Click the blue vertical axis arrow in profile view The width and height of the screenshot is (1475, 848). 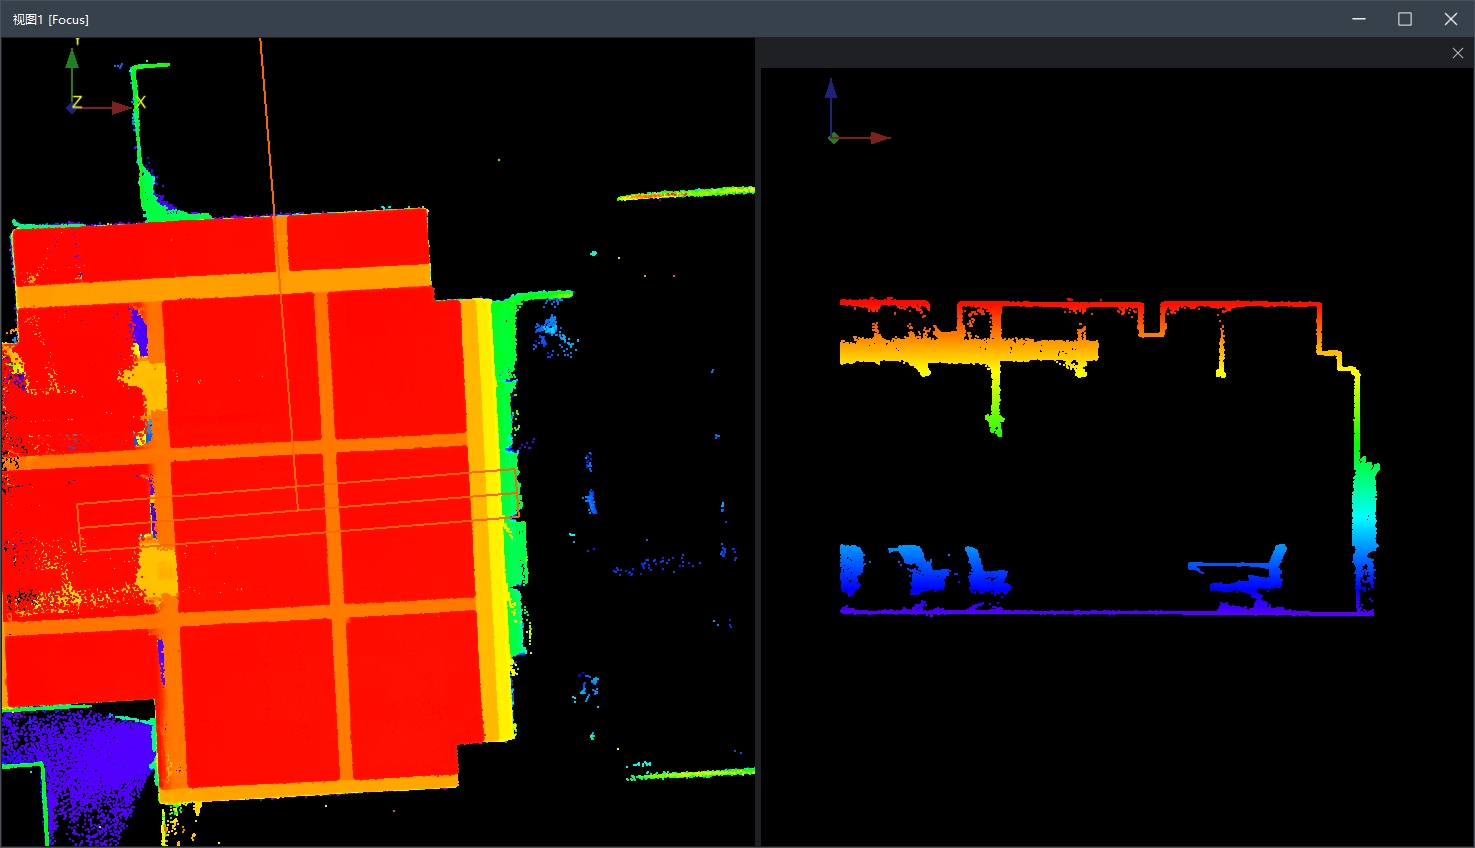(x=830, y=92)
